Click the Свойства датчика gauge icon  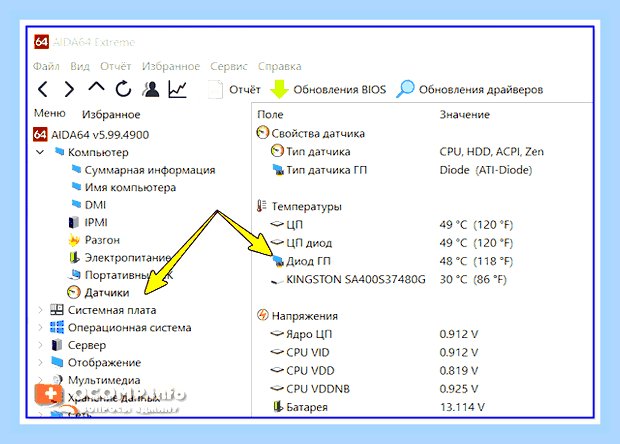point(263,133)
